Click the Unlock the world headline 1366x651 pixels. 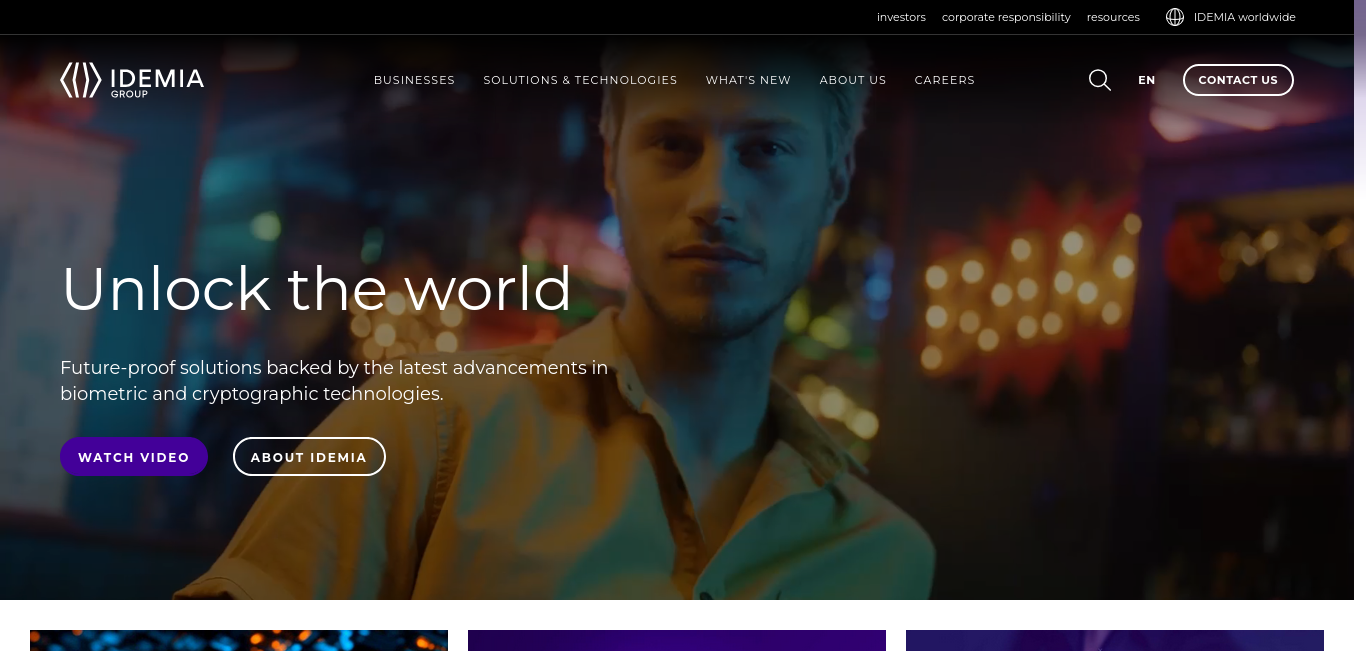[x=316, y=288]
